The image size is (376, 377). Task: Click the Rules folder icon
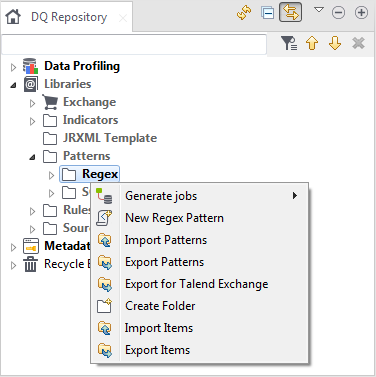point(50,210)
